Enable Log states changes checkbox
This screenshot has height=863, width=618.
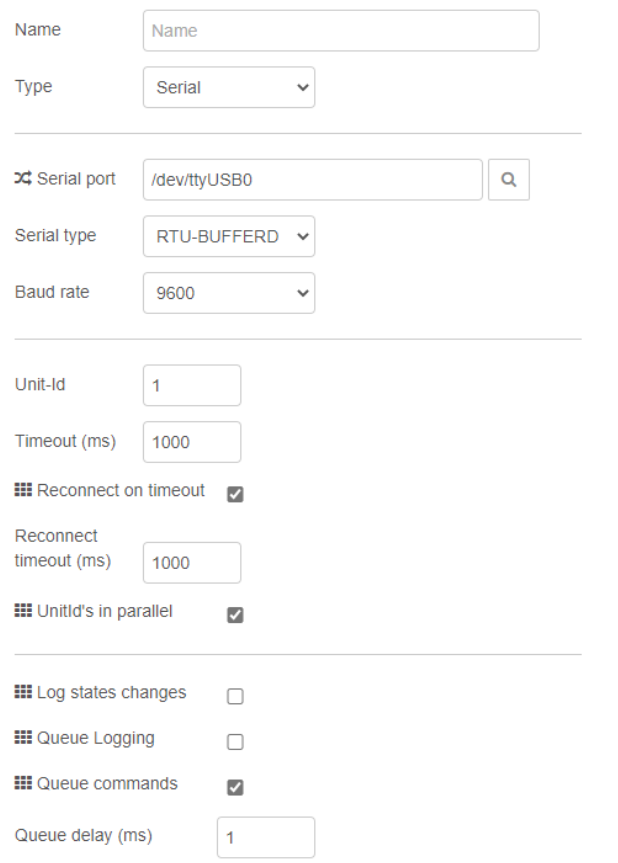click(236, 697)
